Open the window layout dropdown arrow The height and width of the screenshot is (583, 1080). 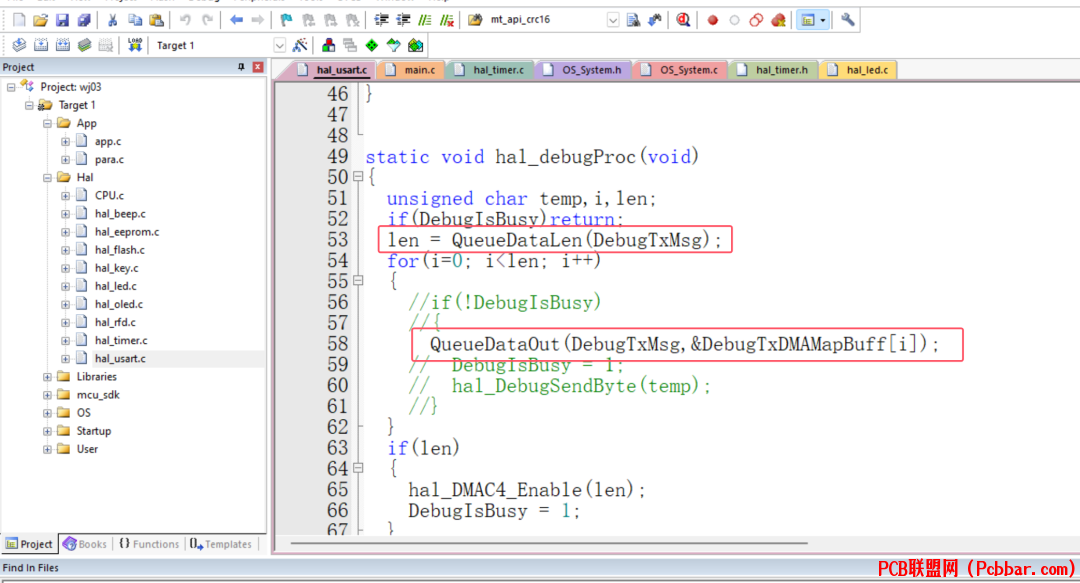822,20
